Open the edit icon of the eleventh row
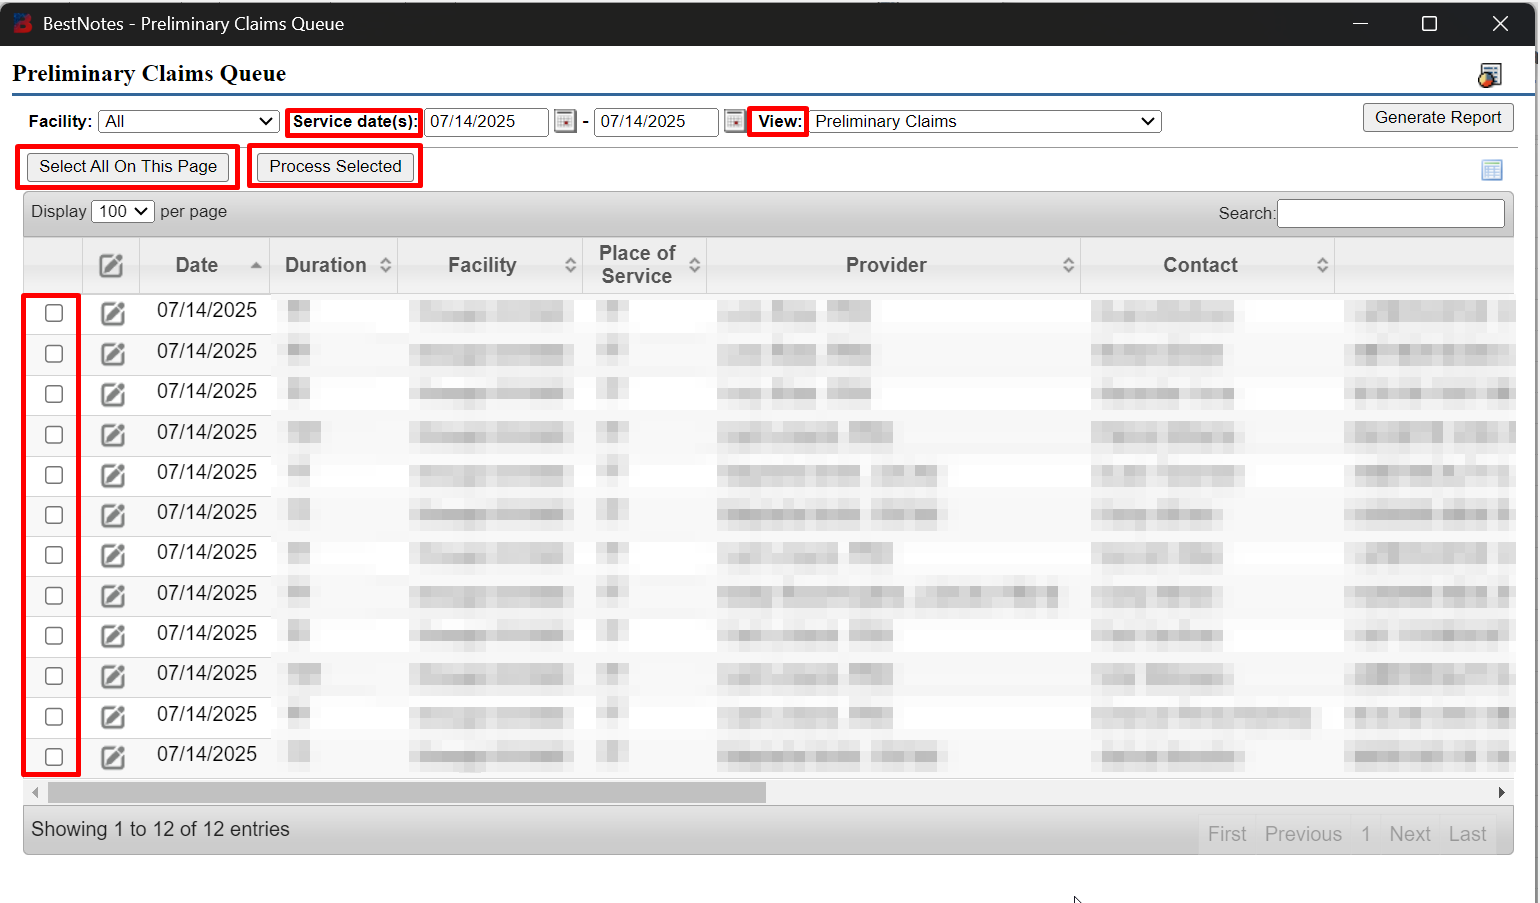This screenshot has height=903, width=1540. 113,717
